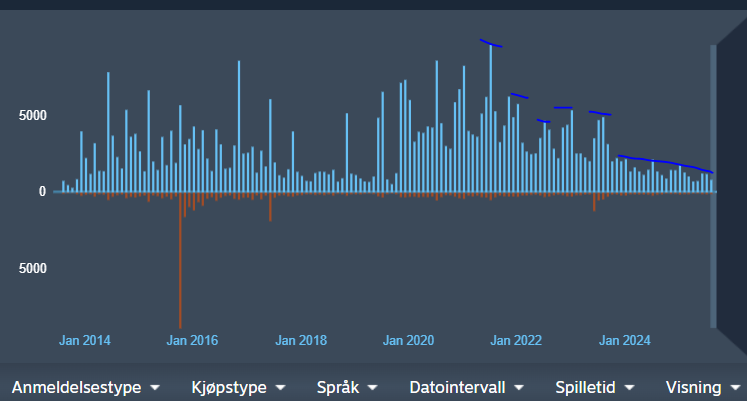Screen dimensions: 747x401
Task: Click the arrow icon beside Spilletid
Action: [x=637, y=387]
